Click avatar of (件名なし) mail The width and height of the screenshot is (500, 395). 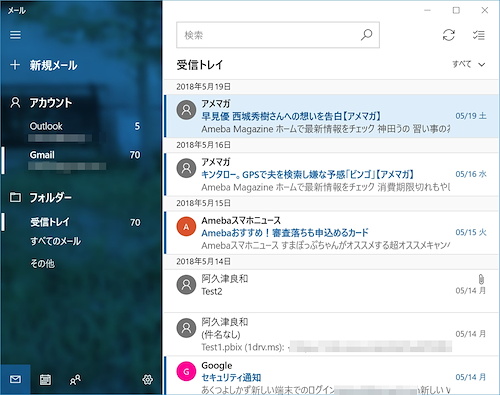186,328
